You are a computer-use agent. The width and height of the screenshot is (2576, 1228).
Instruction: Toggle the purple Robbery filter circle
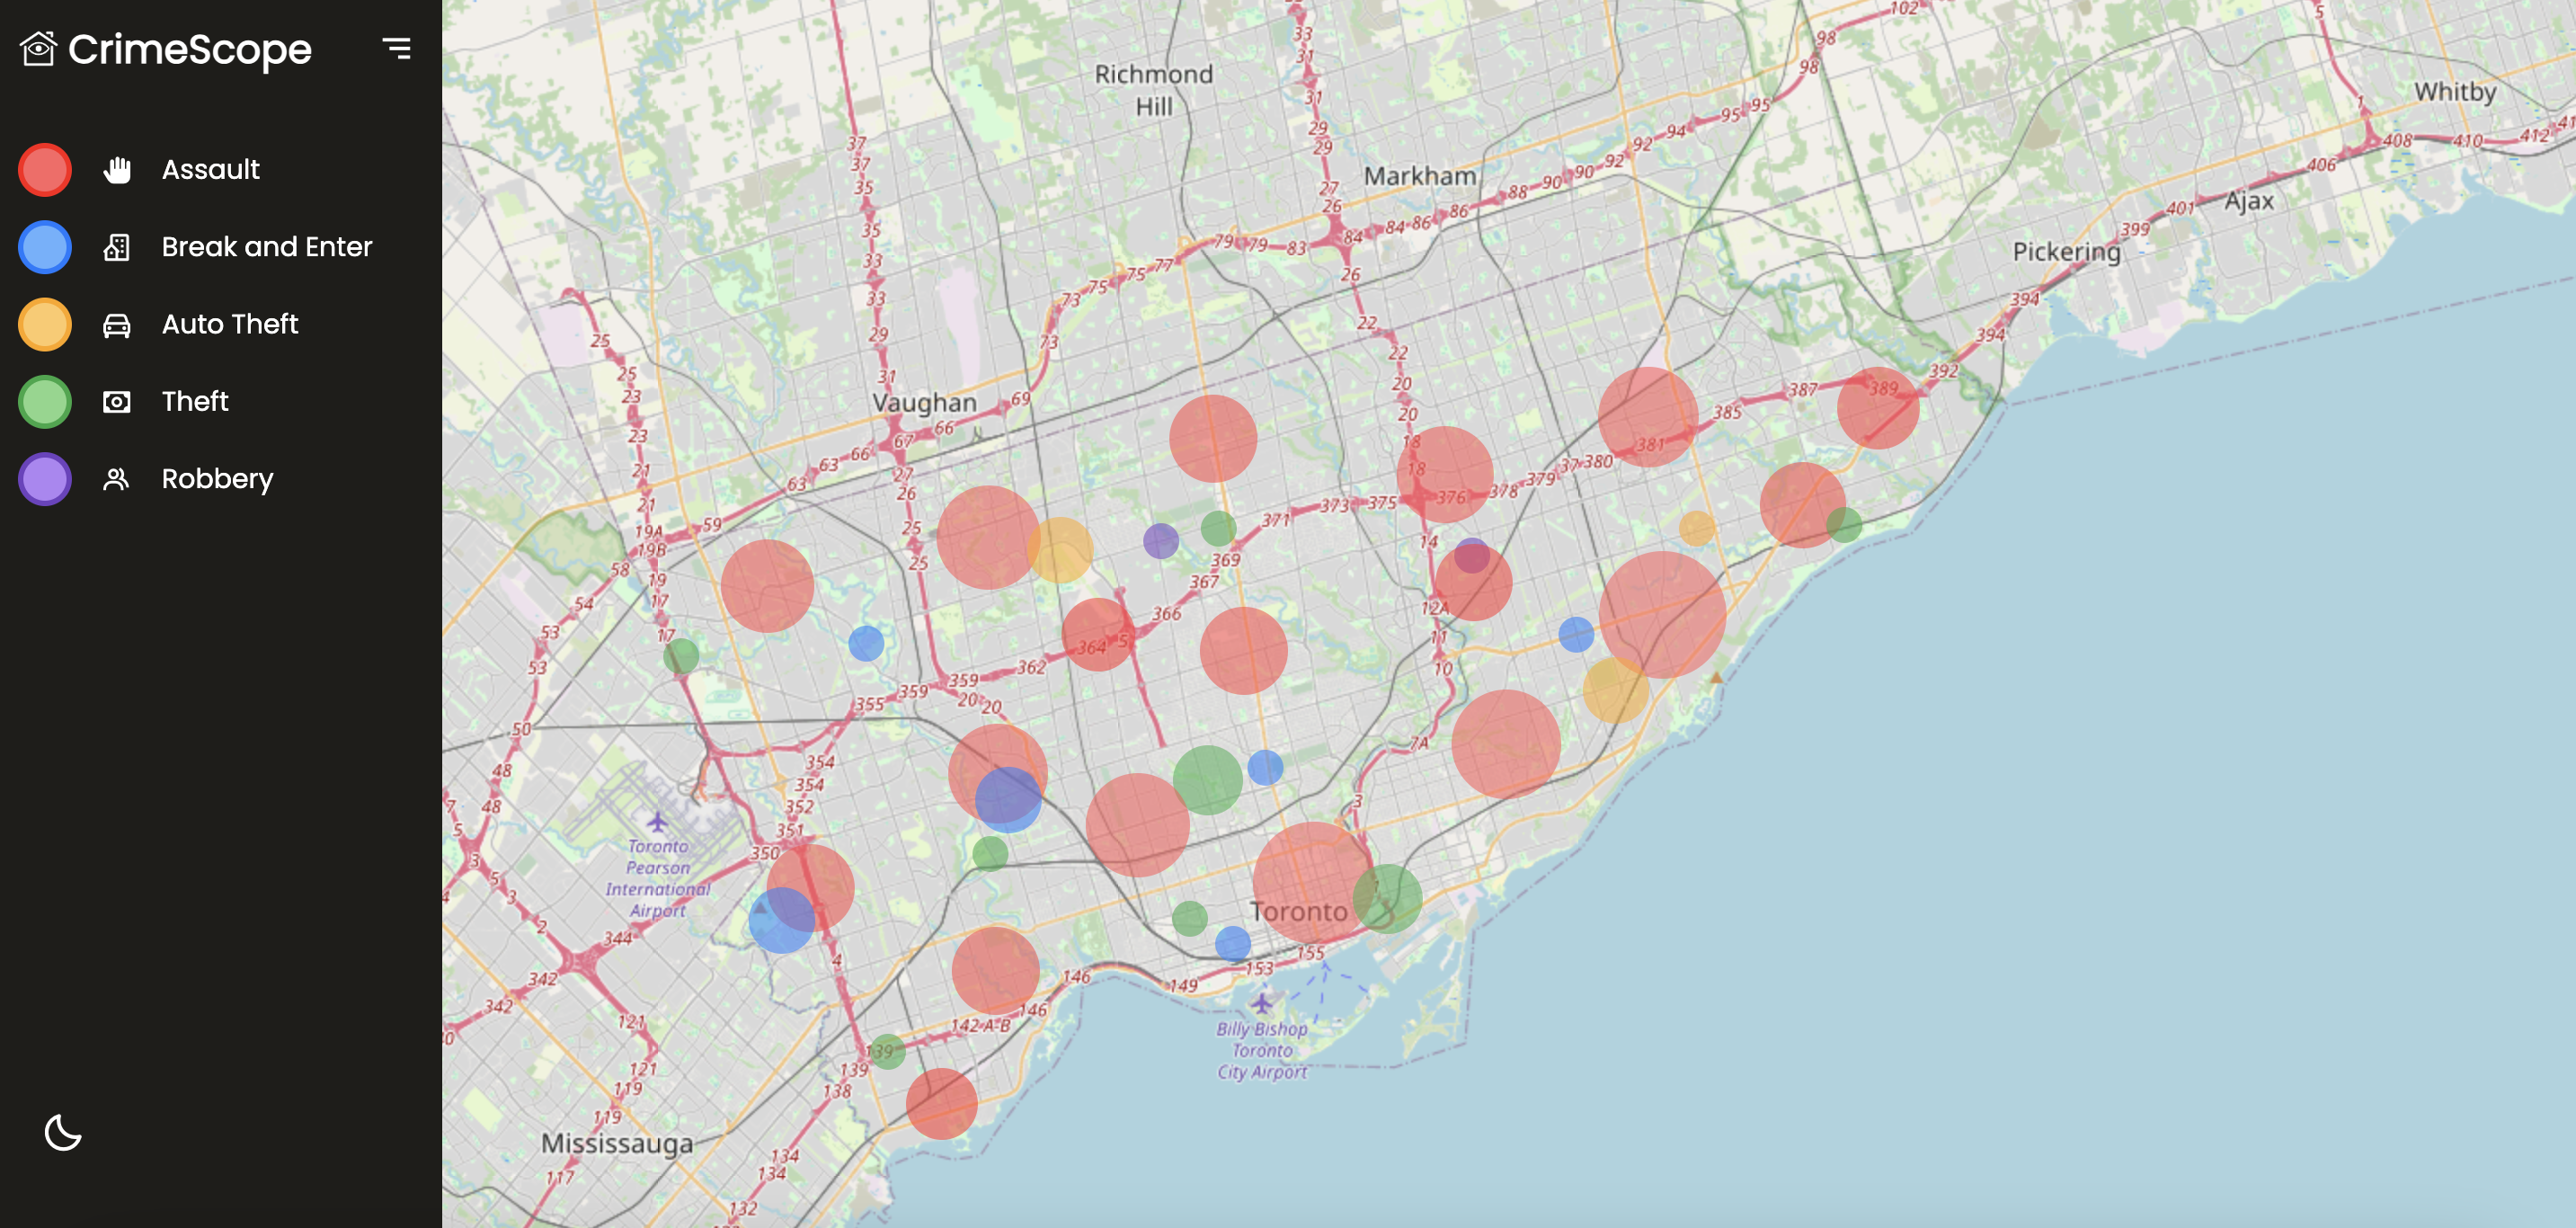point(45,479)
